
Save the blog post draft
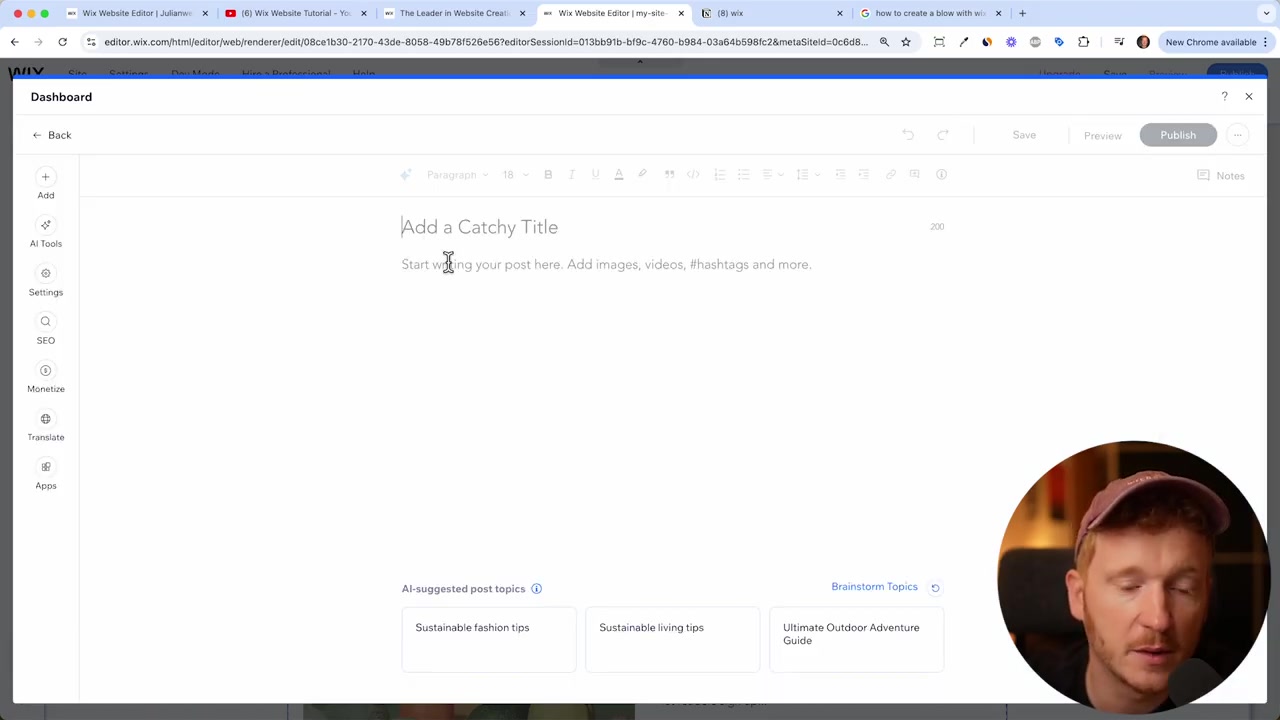tap(1024, 135)
